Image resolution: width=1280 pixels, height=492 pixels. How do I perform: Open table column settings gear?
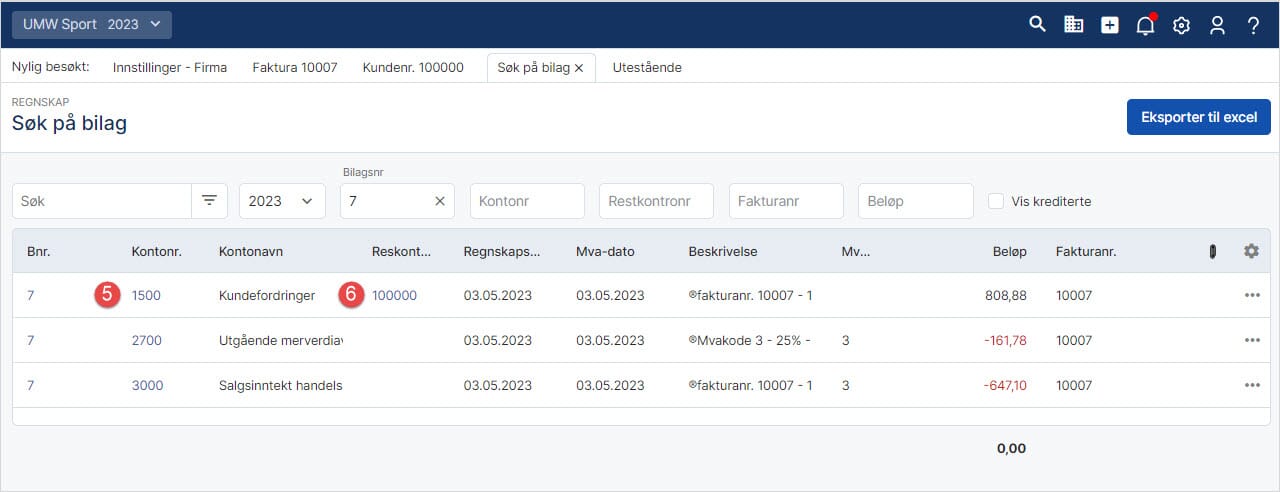pos(1251,251)
